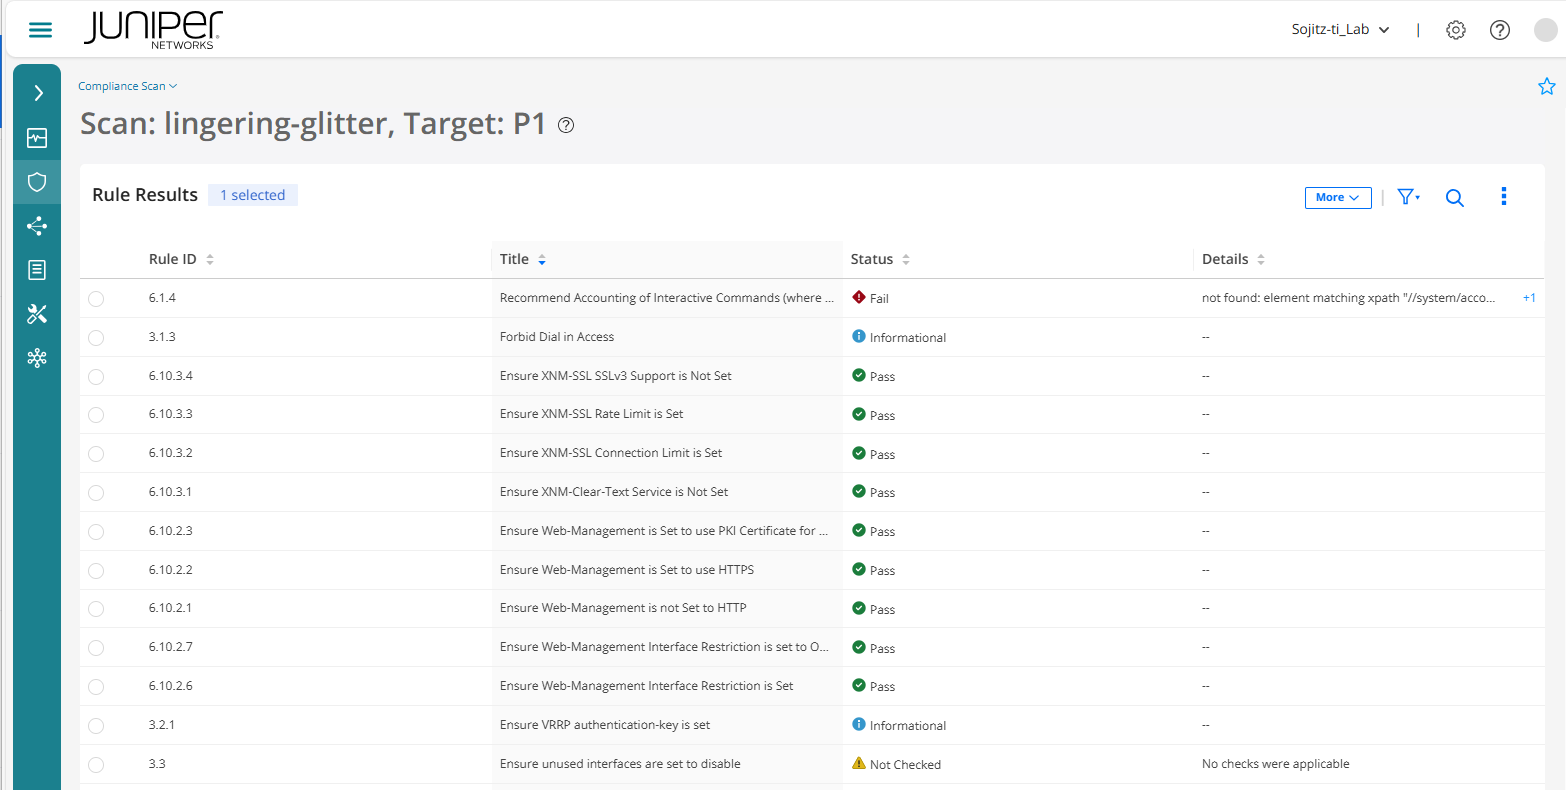Open the vertical three-dot options menu

(1503, 197)
